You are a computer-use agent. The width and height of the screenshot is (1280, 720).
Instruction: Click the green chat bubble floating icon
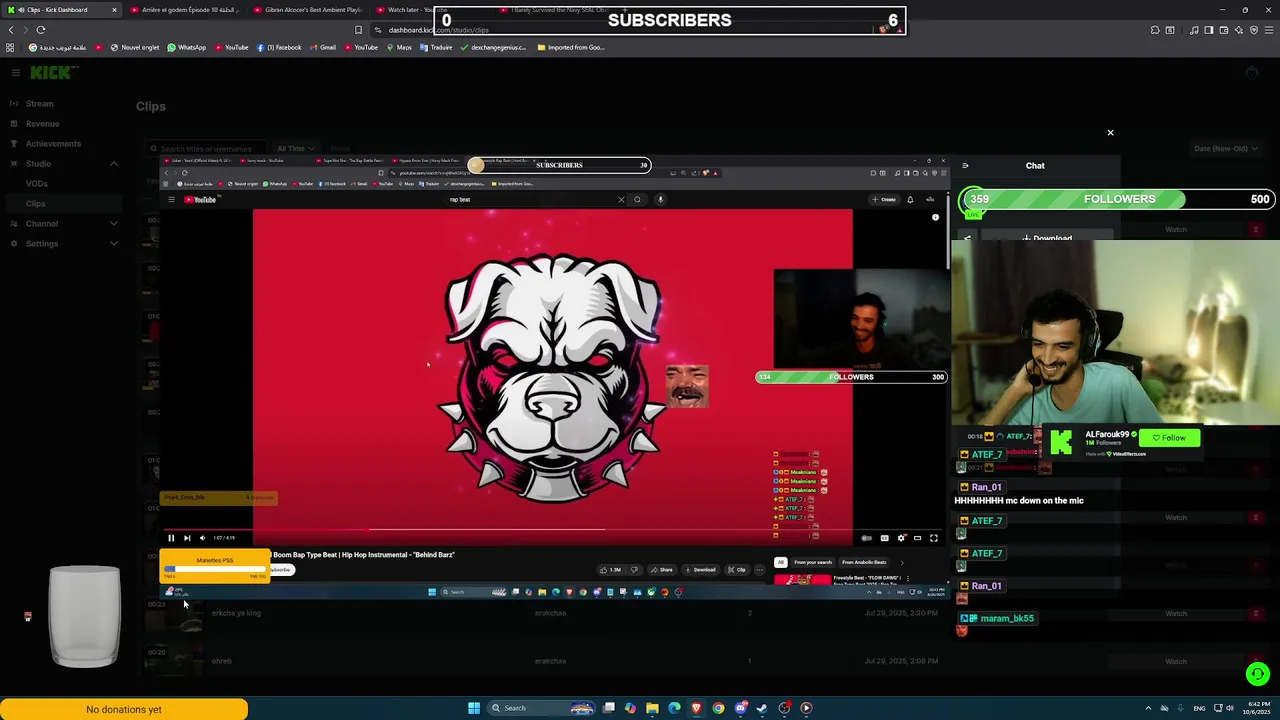(1258, 674)
